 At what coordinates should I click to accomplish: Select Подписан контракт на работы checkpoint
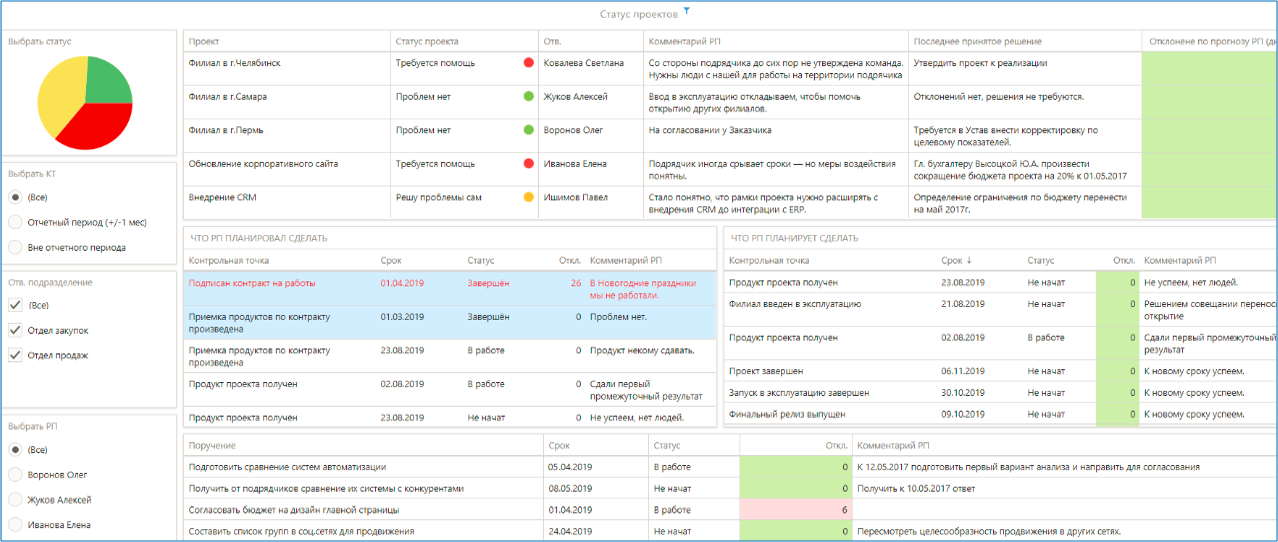click(x=252, y=283)
